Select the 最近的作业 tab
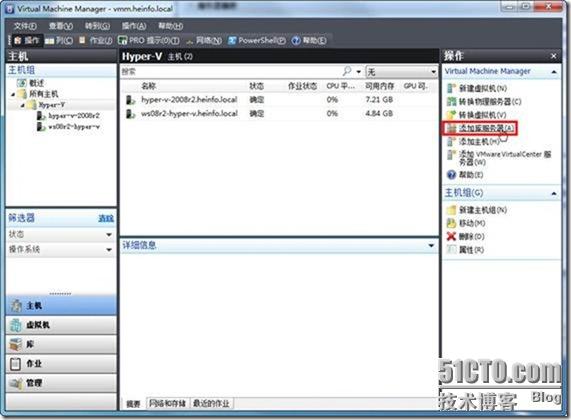The width and height of the screenshot is (571, 420). click(x=211, y=403)
